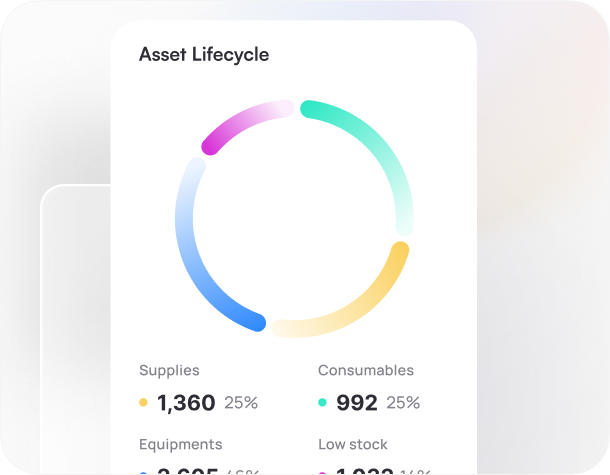This screenshot has width=610, height=475.
Task: Click the 992 consumables count
Action: [356, 403]
